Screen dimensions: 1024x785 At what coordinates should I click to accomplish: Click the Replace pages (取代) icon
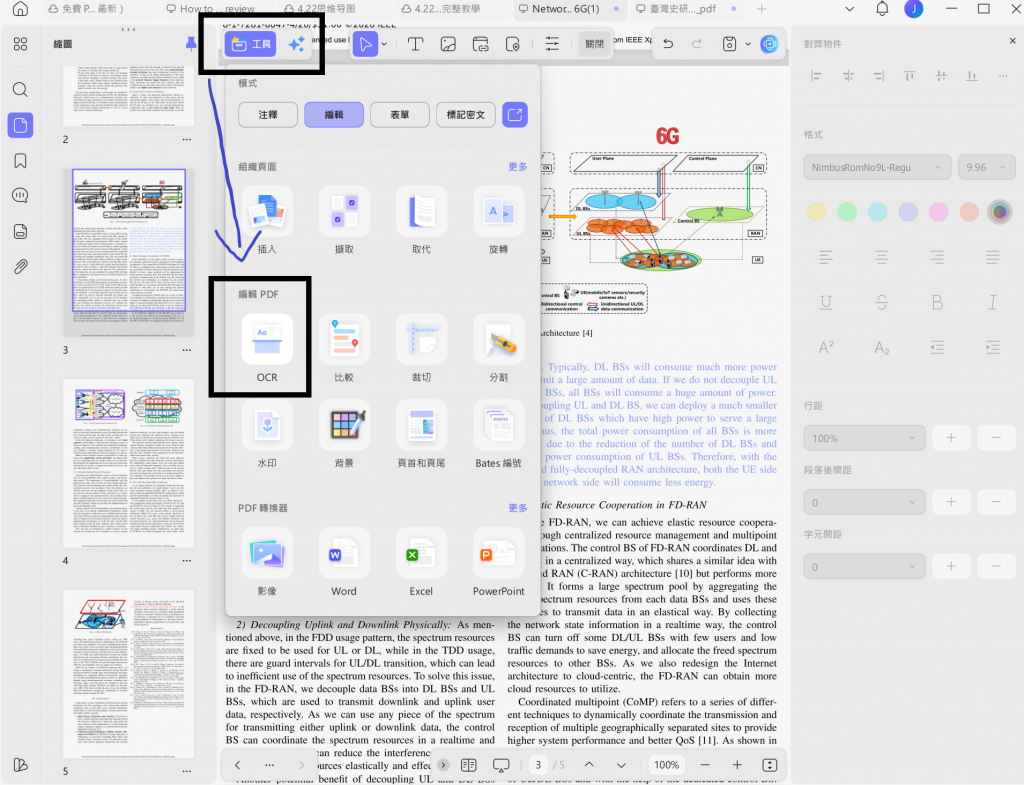click(x=421, y=212)
